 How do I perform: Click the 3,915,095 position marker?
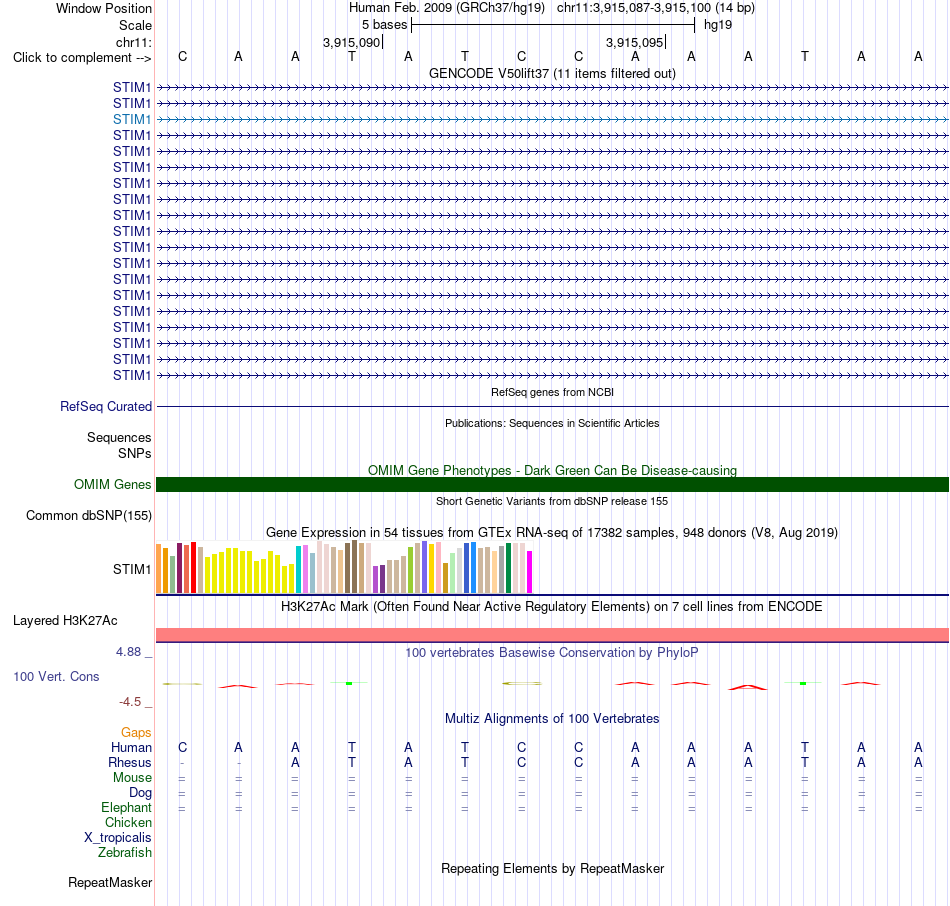pos(634,42)
